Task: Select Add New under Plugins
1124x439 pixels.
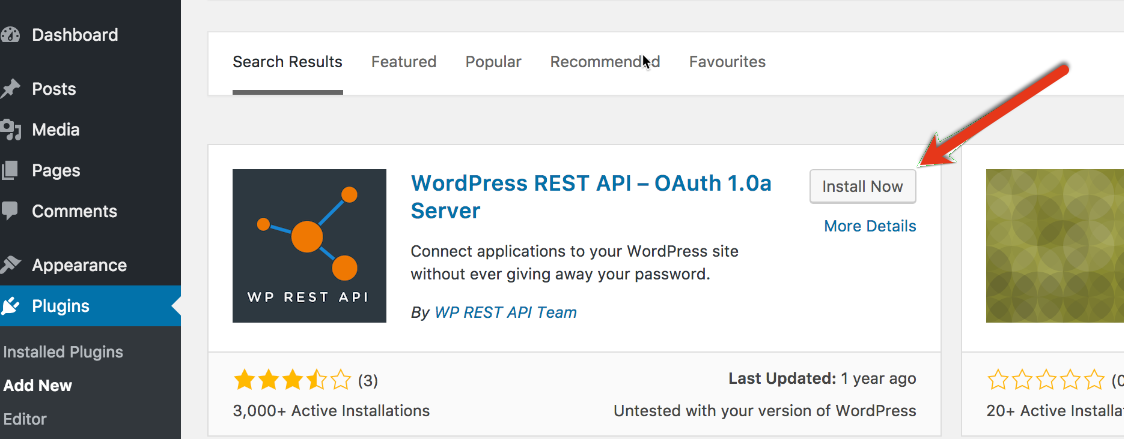Action: pos(38,386)
